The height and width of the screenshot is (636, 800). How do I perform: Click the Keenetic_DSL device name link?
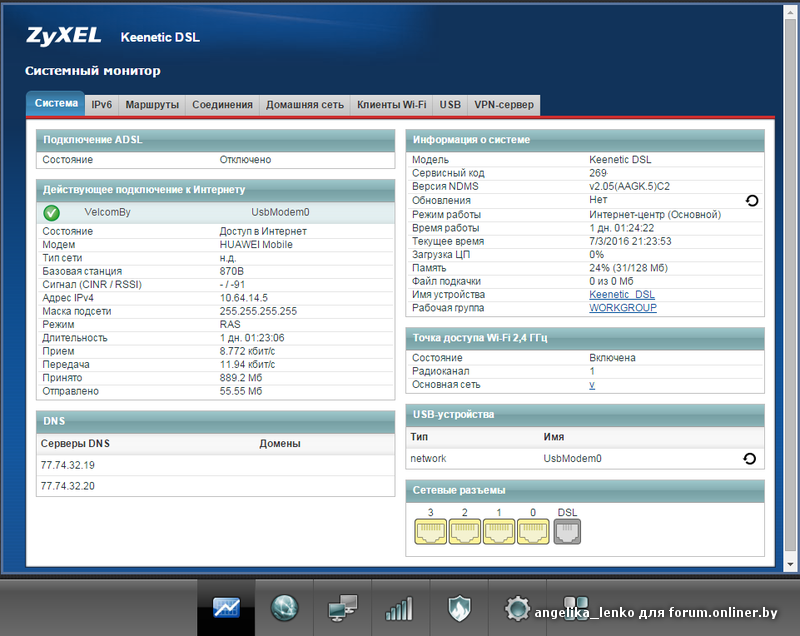(622, 295)
